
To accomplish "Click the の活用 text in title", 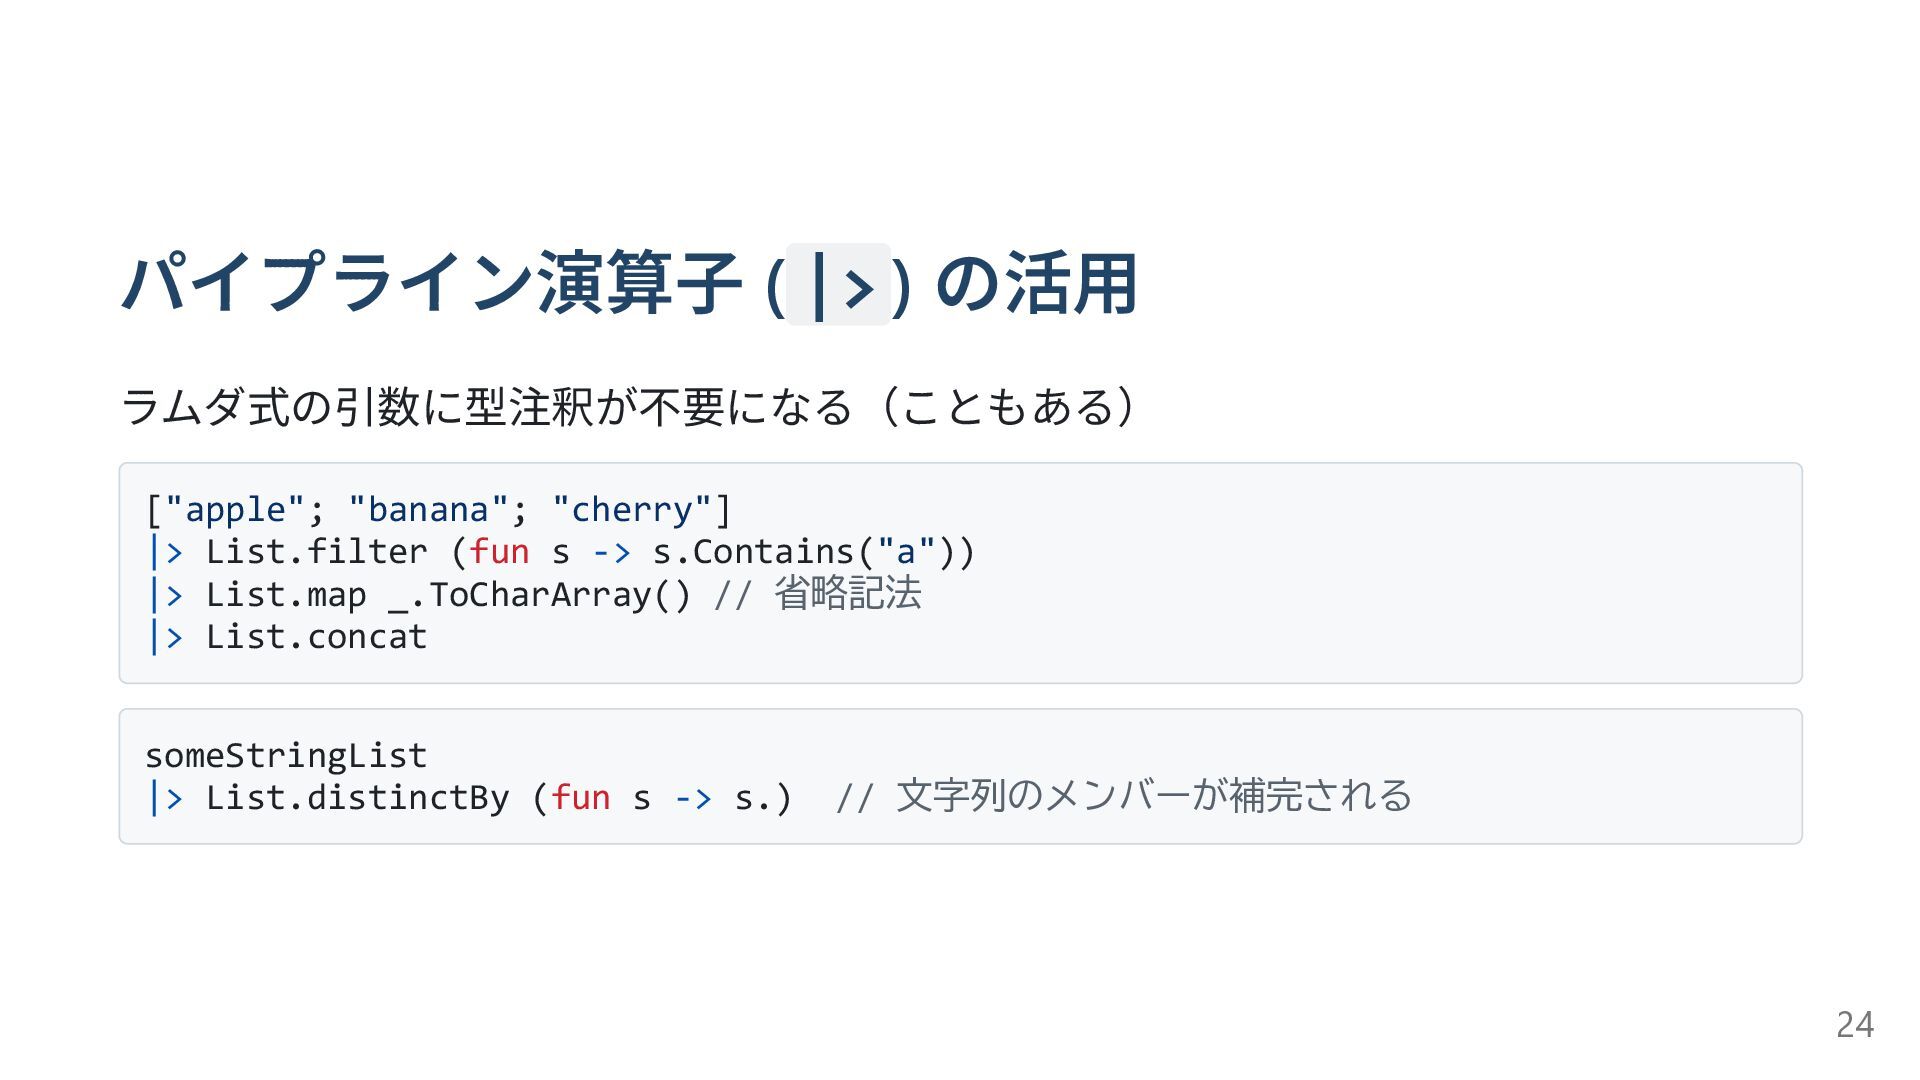I will point(1037,284).
